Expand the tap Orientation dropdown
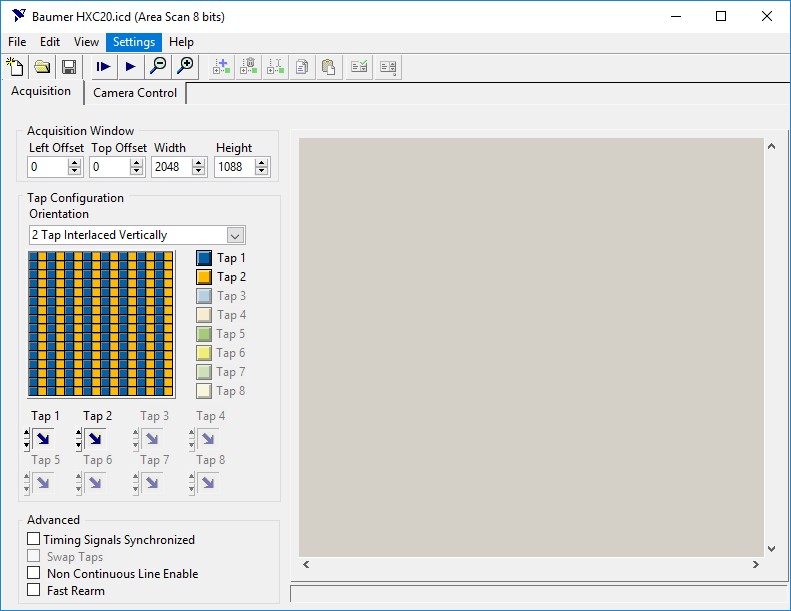 (235, 235)
